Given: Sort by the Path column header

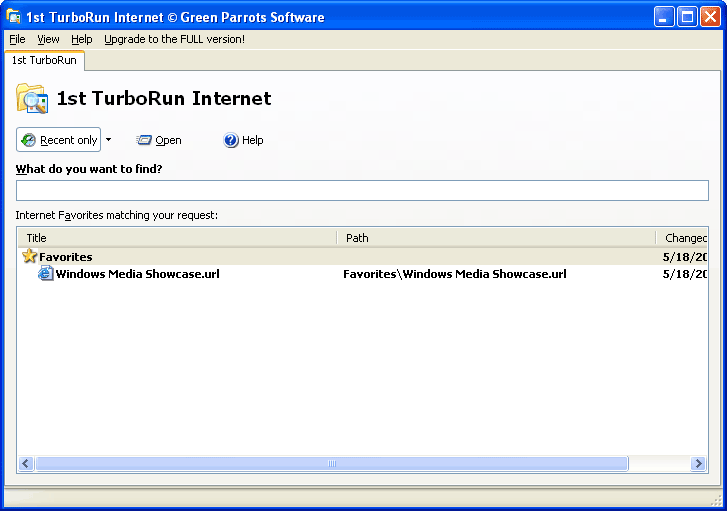Looking at the screenshot, I should point(496,238).
